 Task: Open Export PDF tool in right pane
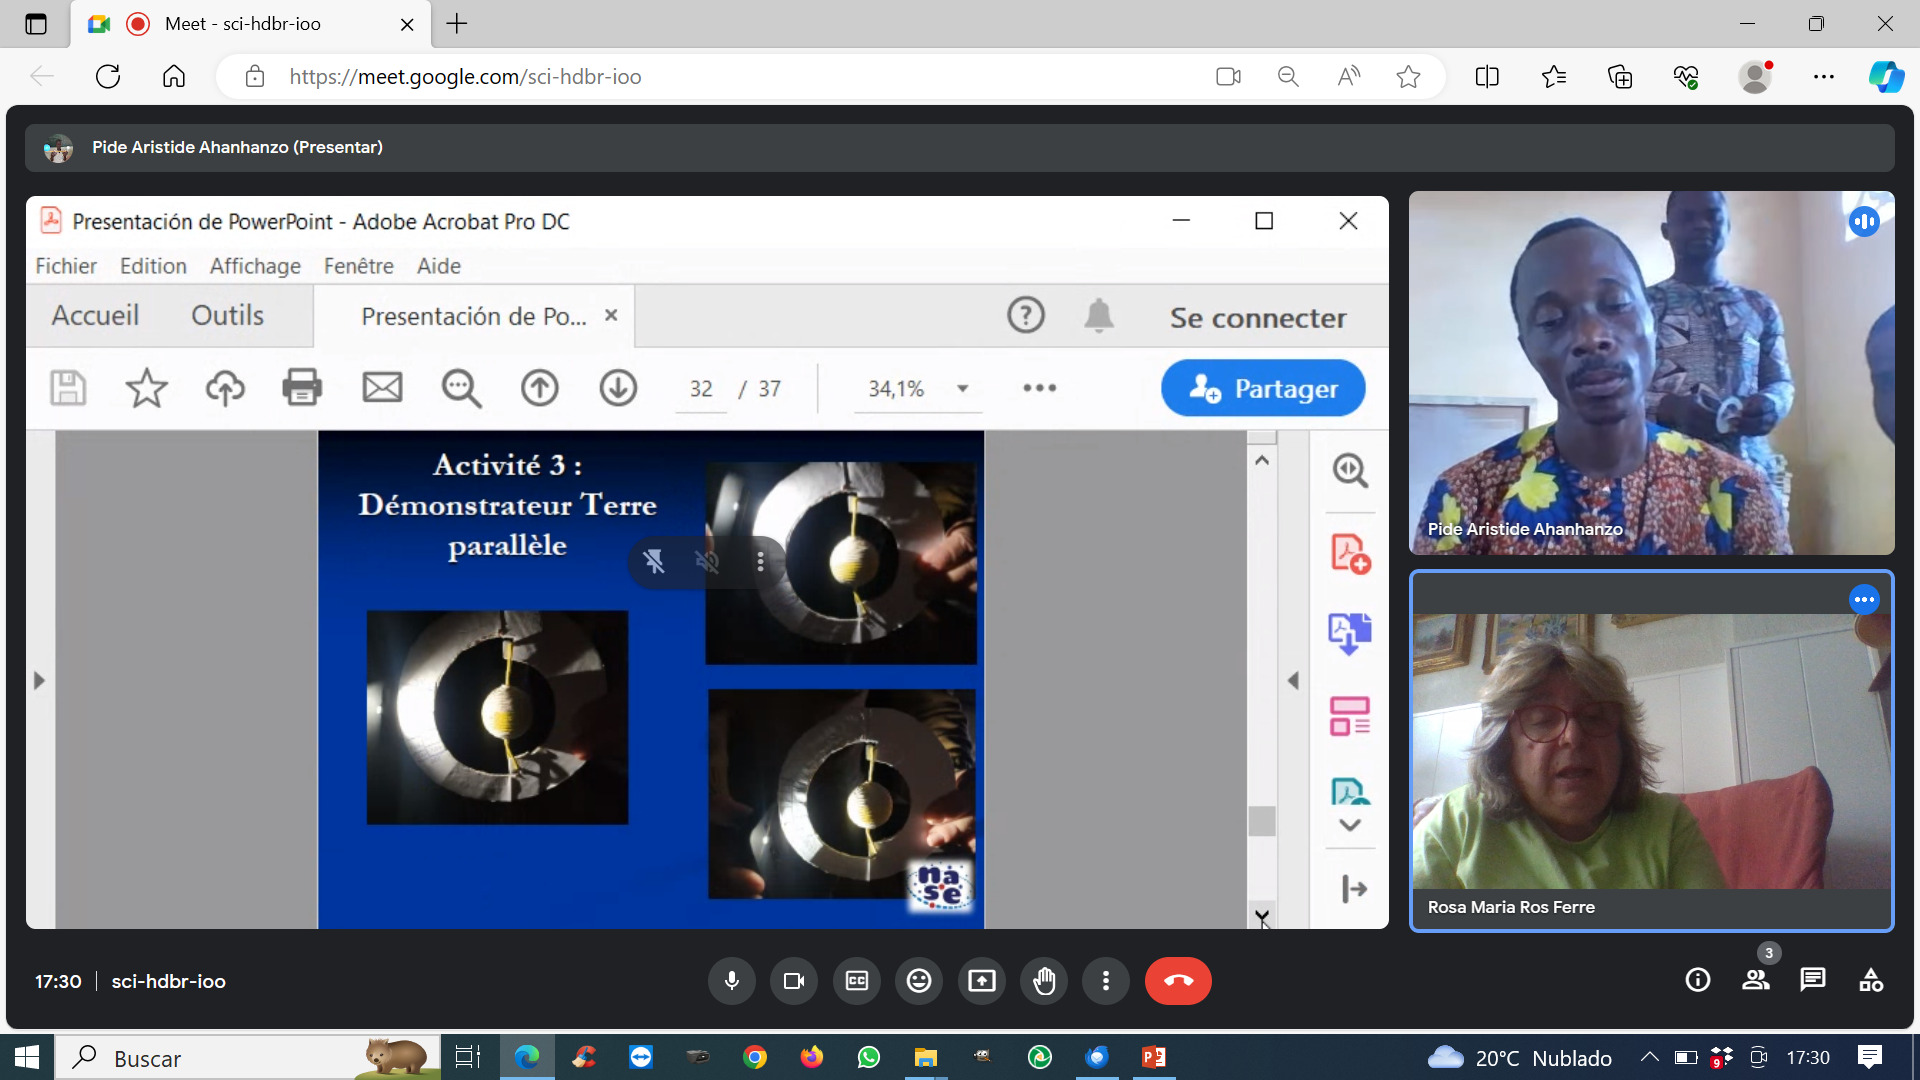(x=1350, y=635)
